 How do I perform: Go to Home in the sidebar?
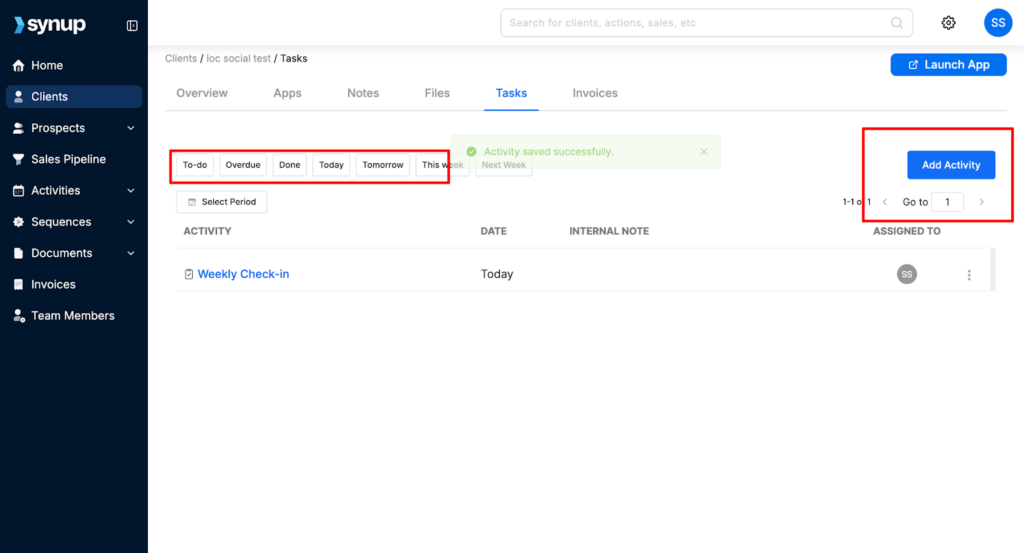coord(47,66)
